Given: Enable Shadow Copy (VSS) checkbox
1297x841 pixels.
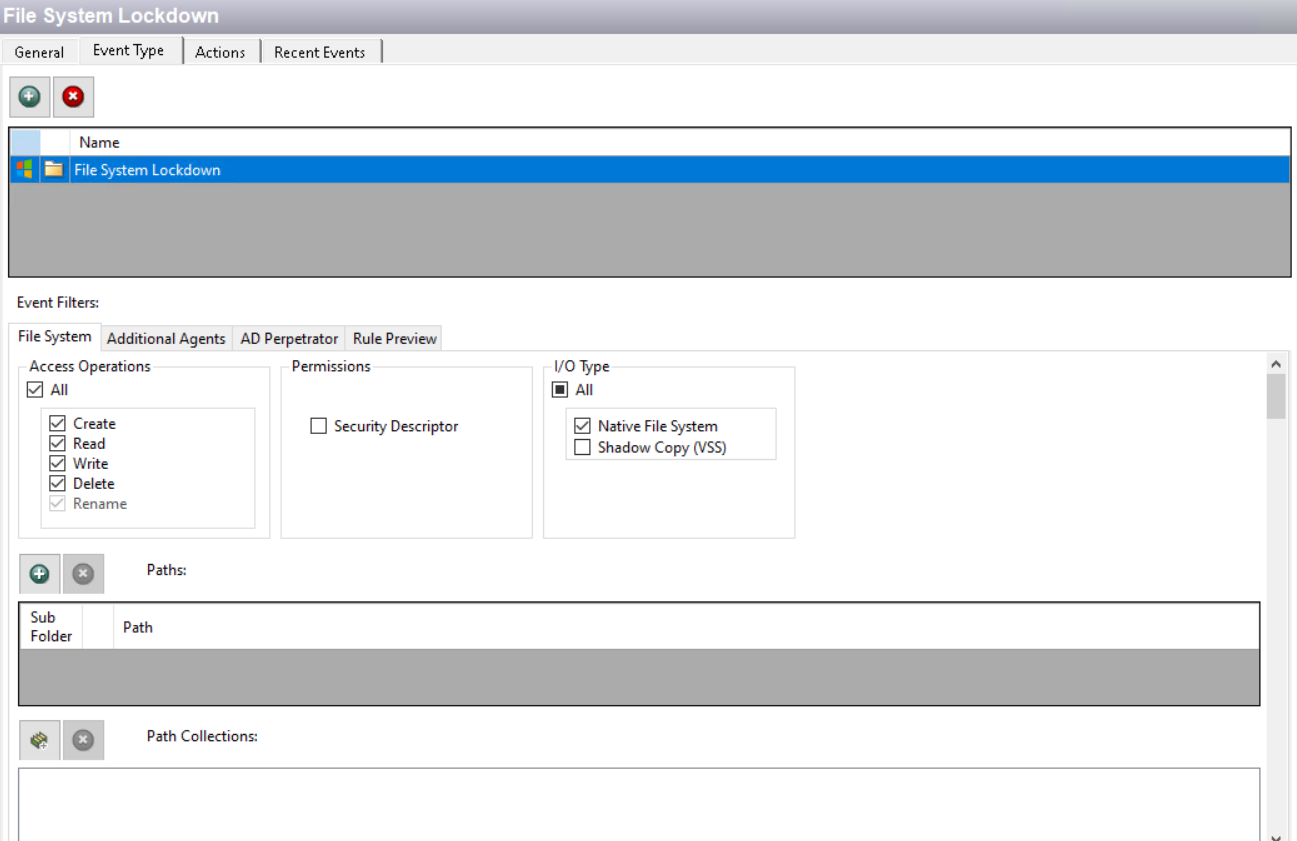Looking at the screenshot, I should click(x=582, y=447).
